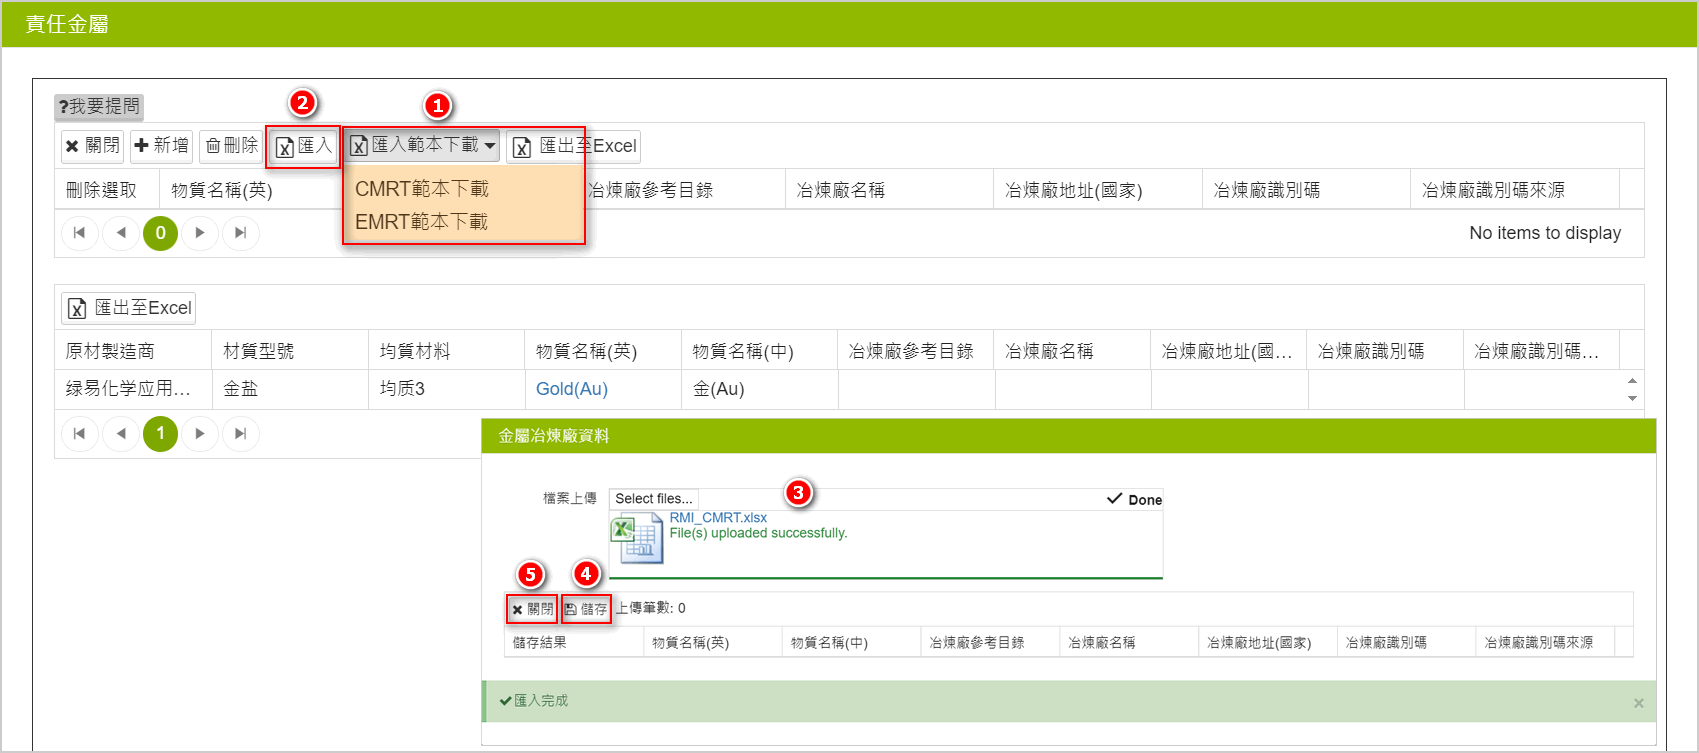Go to last page in lower grid pager
Image resolution: width=1699 pixels, height=753 pixels.
pyautogui.click(x=240, y=434)
